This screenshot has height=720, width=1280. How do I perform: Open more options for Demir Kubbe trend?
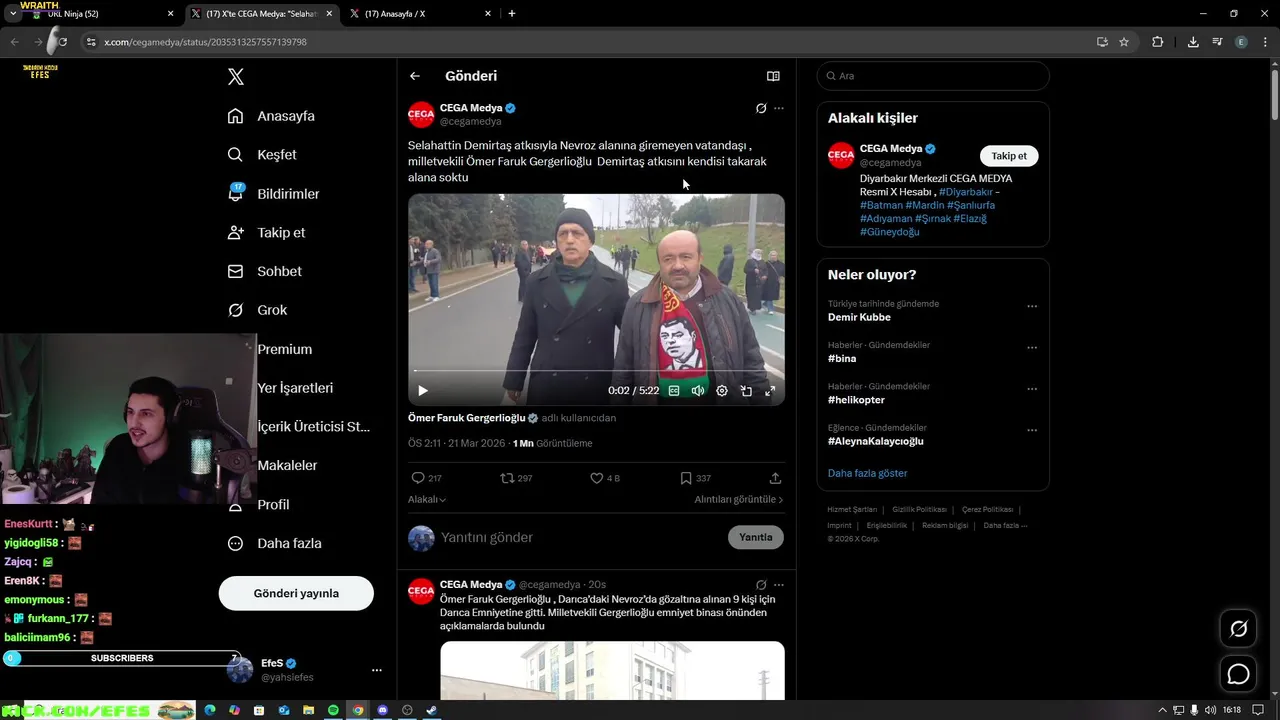click(x=1032, y=307)
